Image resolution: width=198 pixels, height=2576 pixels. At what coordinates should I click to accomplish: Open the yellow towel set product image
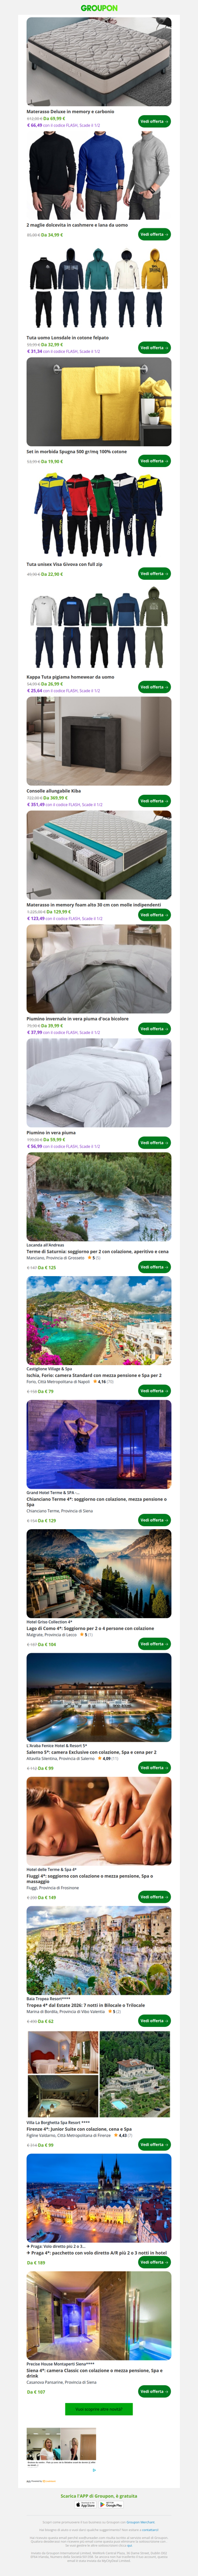coord(99,402)
